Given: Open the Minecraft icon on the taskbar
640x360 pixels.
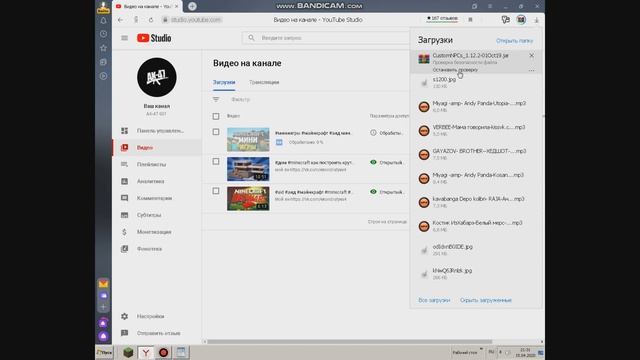Looking at the screenshot, I should (x=128, y=352).
